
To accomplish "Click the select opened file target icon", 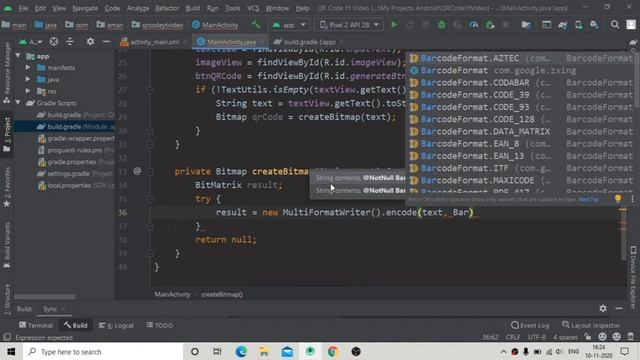I will point(53,42).
